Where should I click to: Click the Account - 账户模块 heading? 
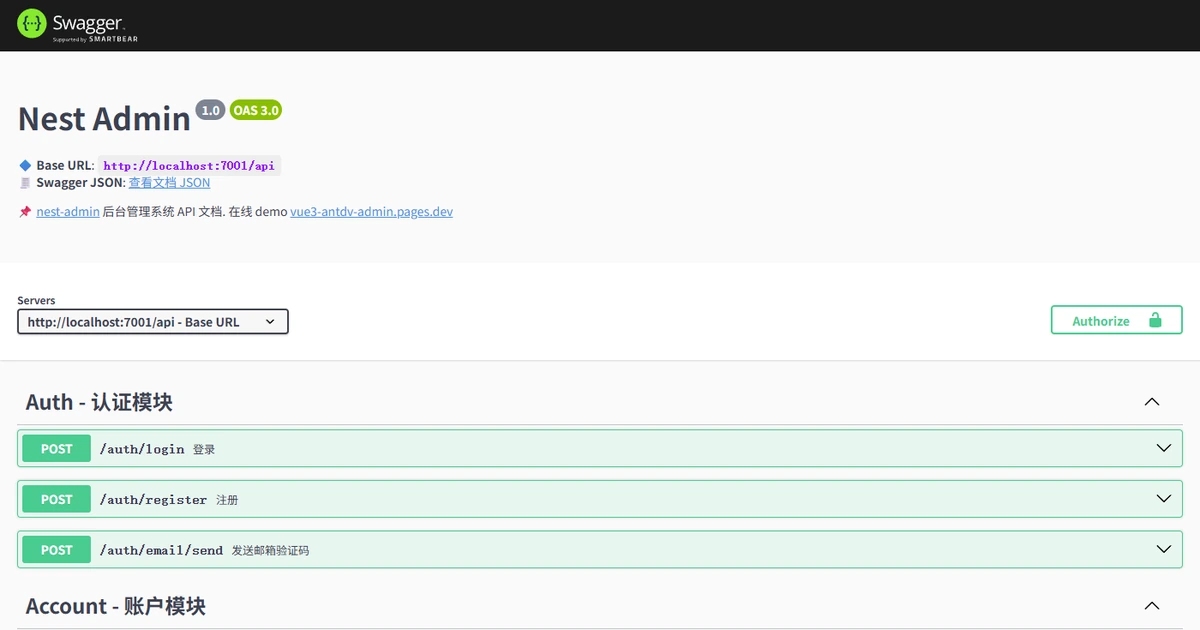[x=116, y=606]
